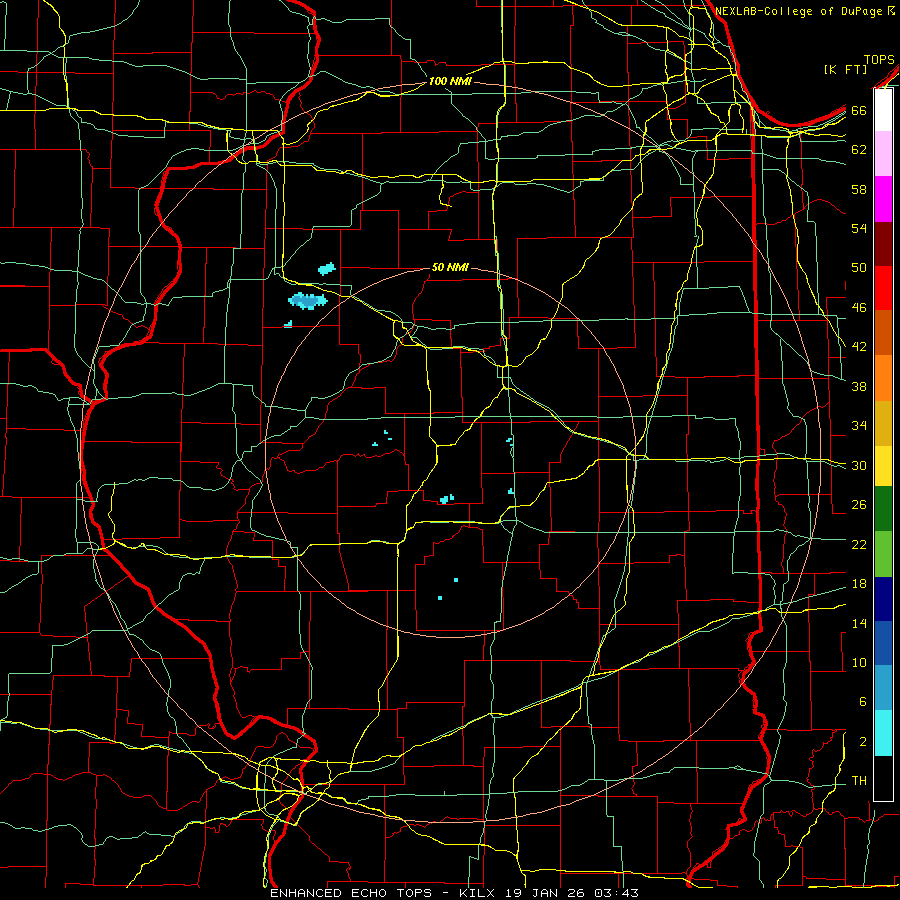Click the 42 value on the legend
This screenshot has width=900, height=900.
(859, 347)
